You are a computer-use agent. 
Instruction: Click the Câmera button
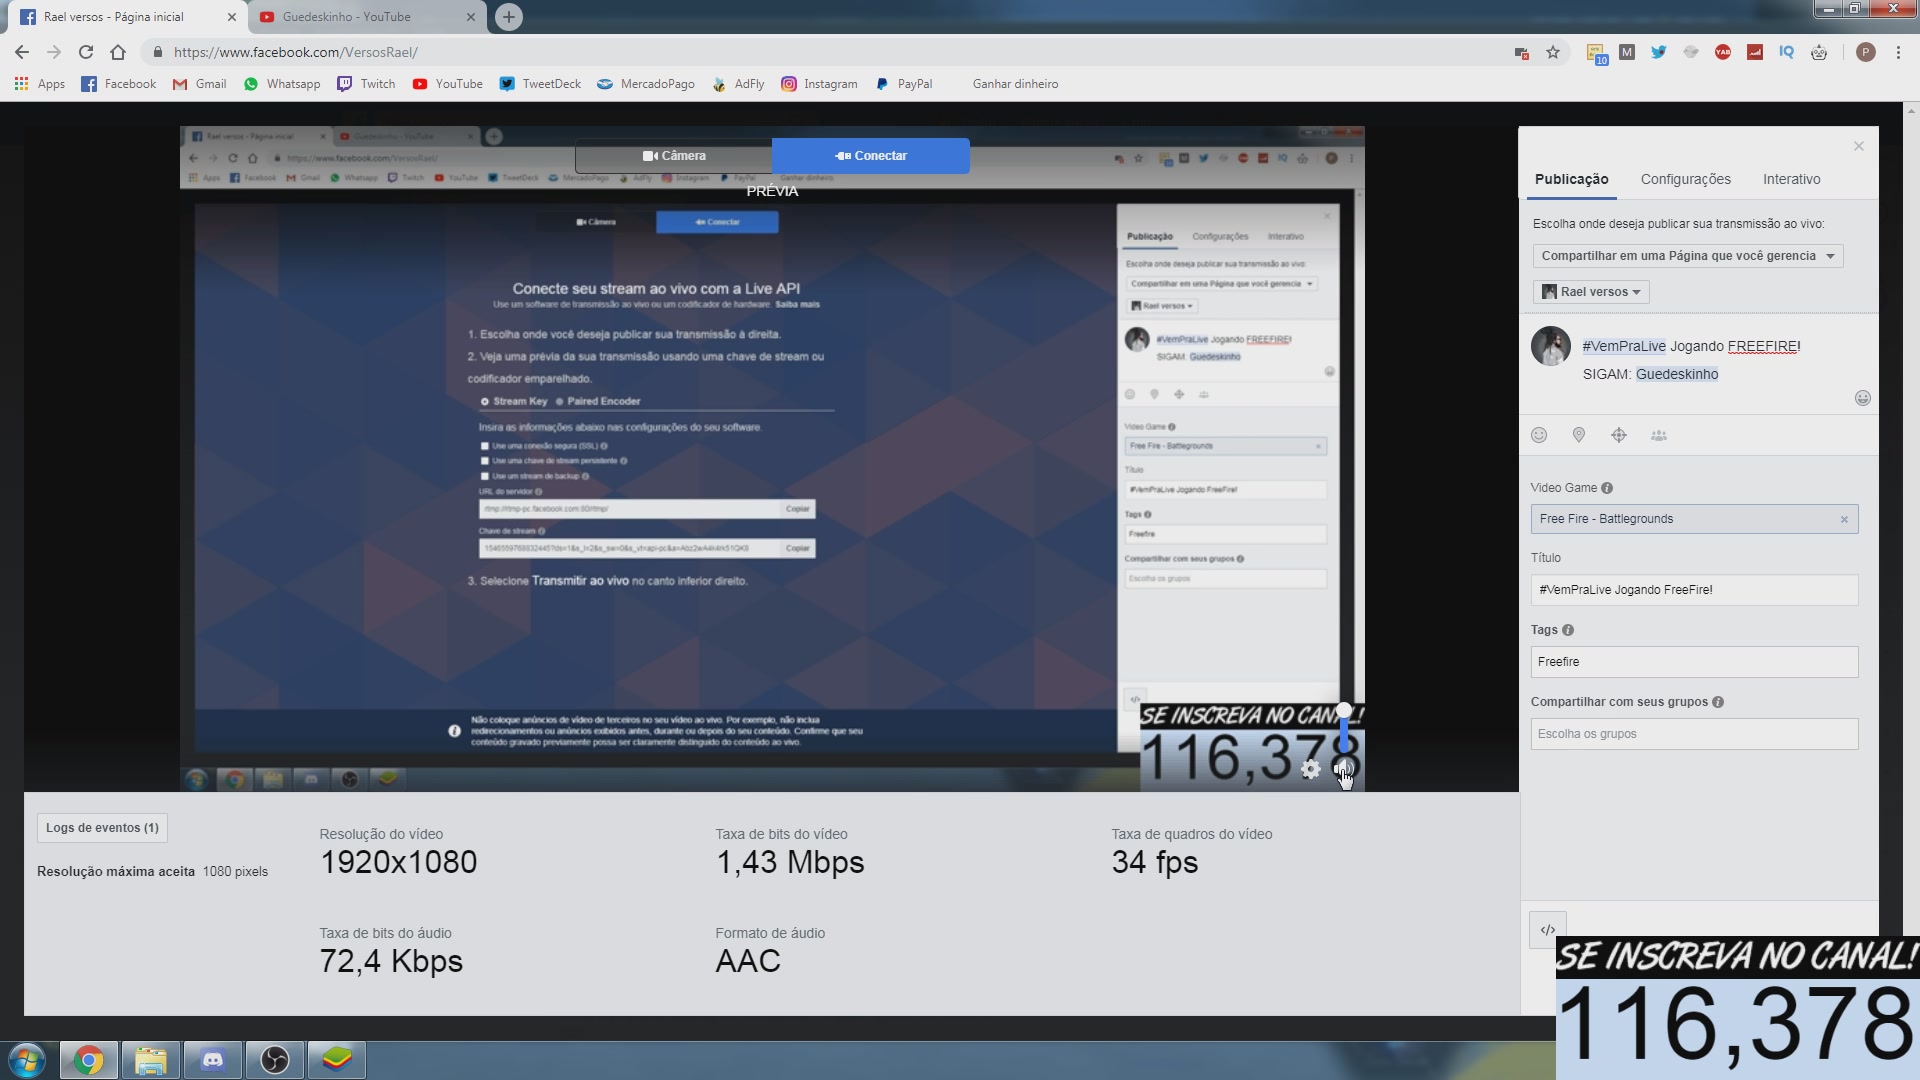point(674,156)
